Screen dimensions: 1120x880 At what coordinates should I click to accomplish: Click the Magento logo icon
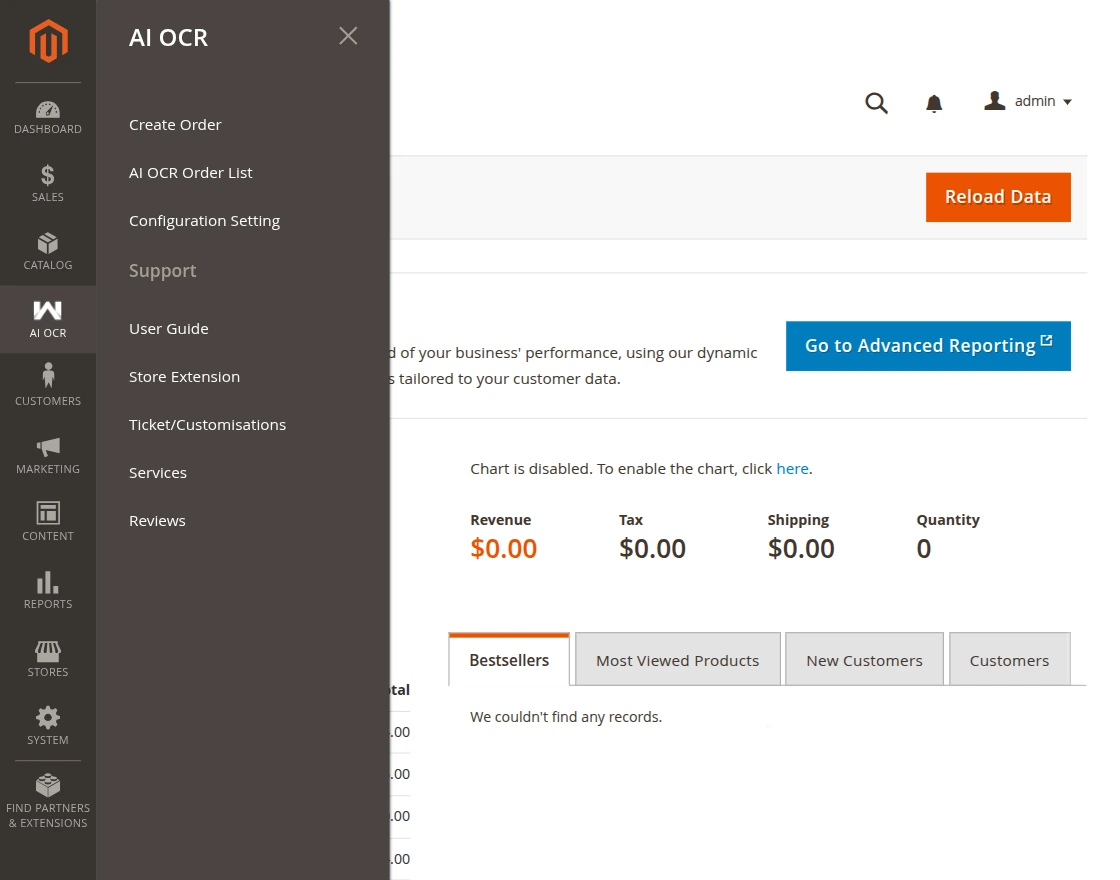point(47,40)
